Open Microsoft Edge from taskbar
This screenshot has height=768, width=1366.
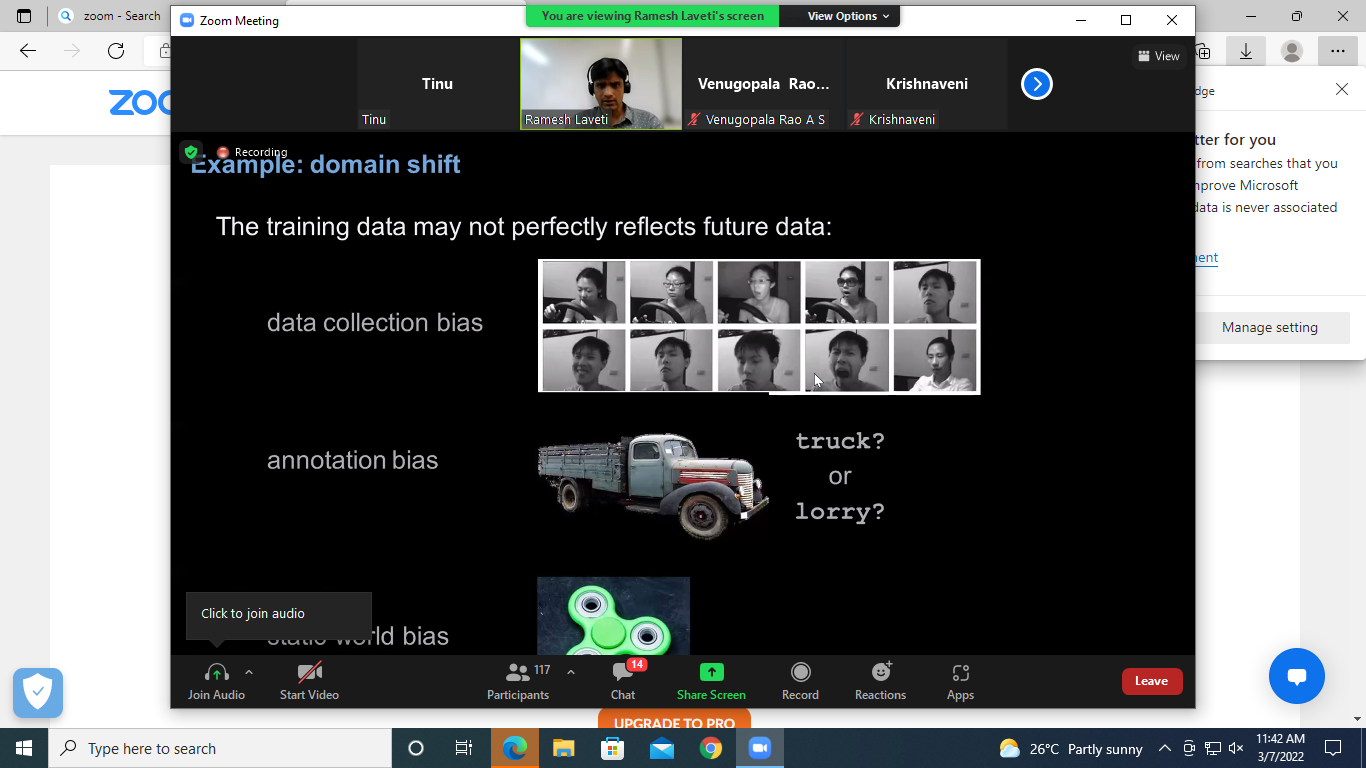point(515,748)
